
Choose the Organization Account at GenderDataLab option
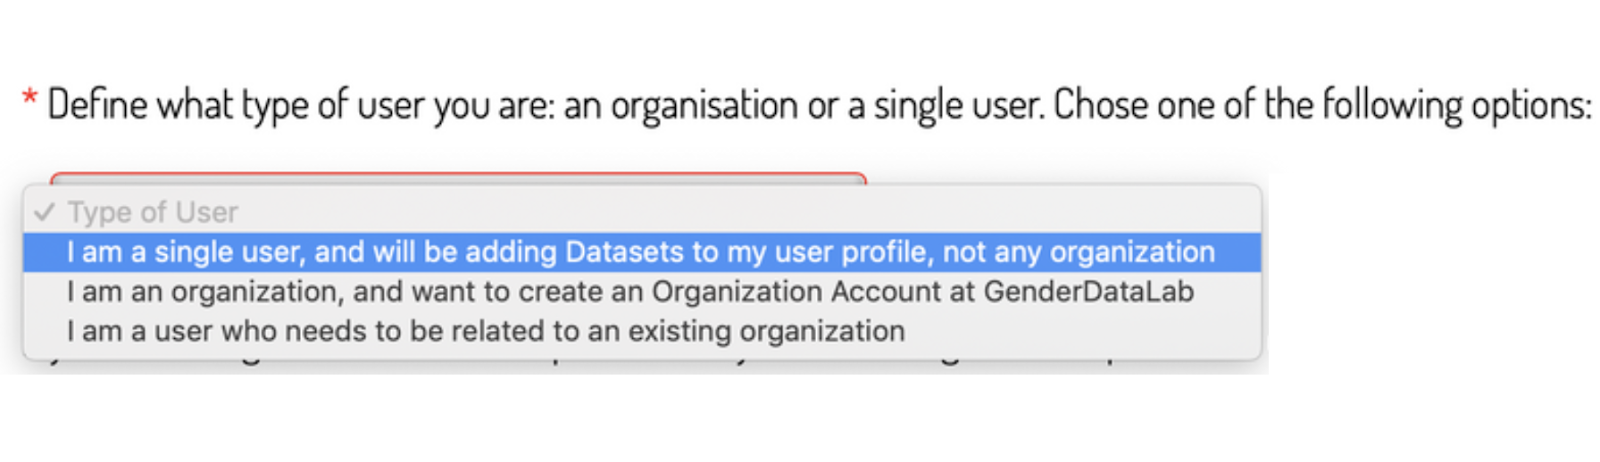coord(630,292)
